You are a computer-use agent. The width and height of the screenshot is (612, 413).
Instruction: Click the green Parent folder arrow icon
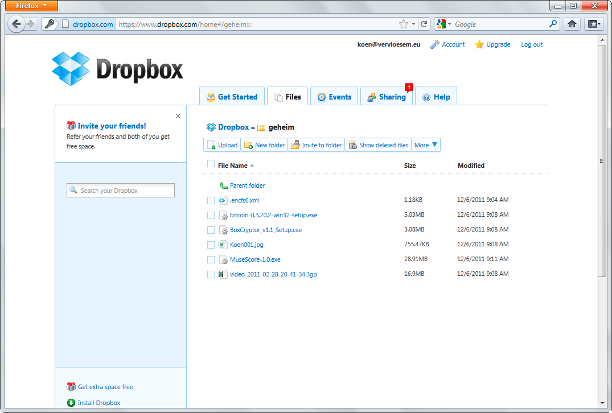click(224, 185)
